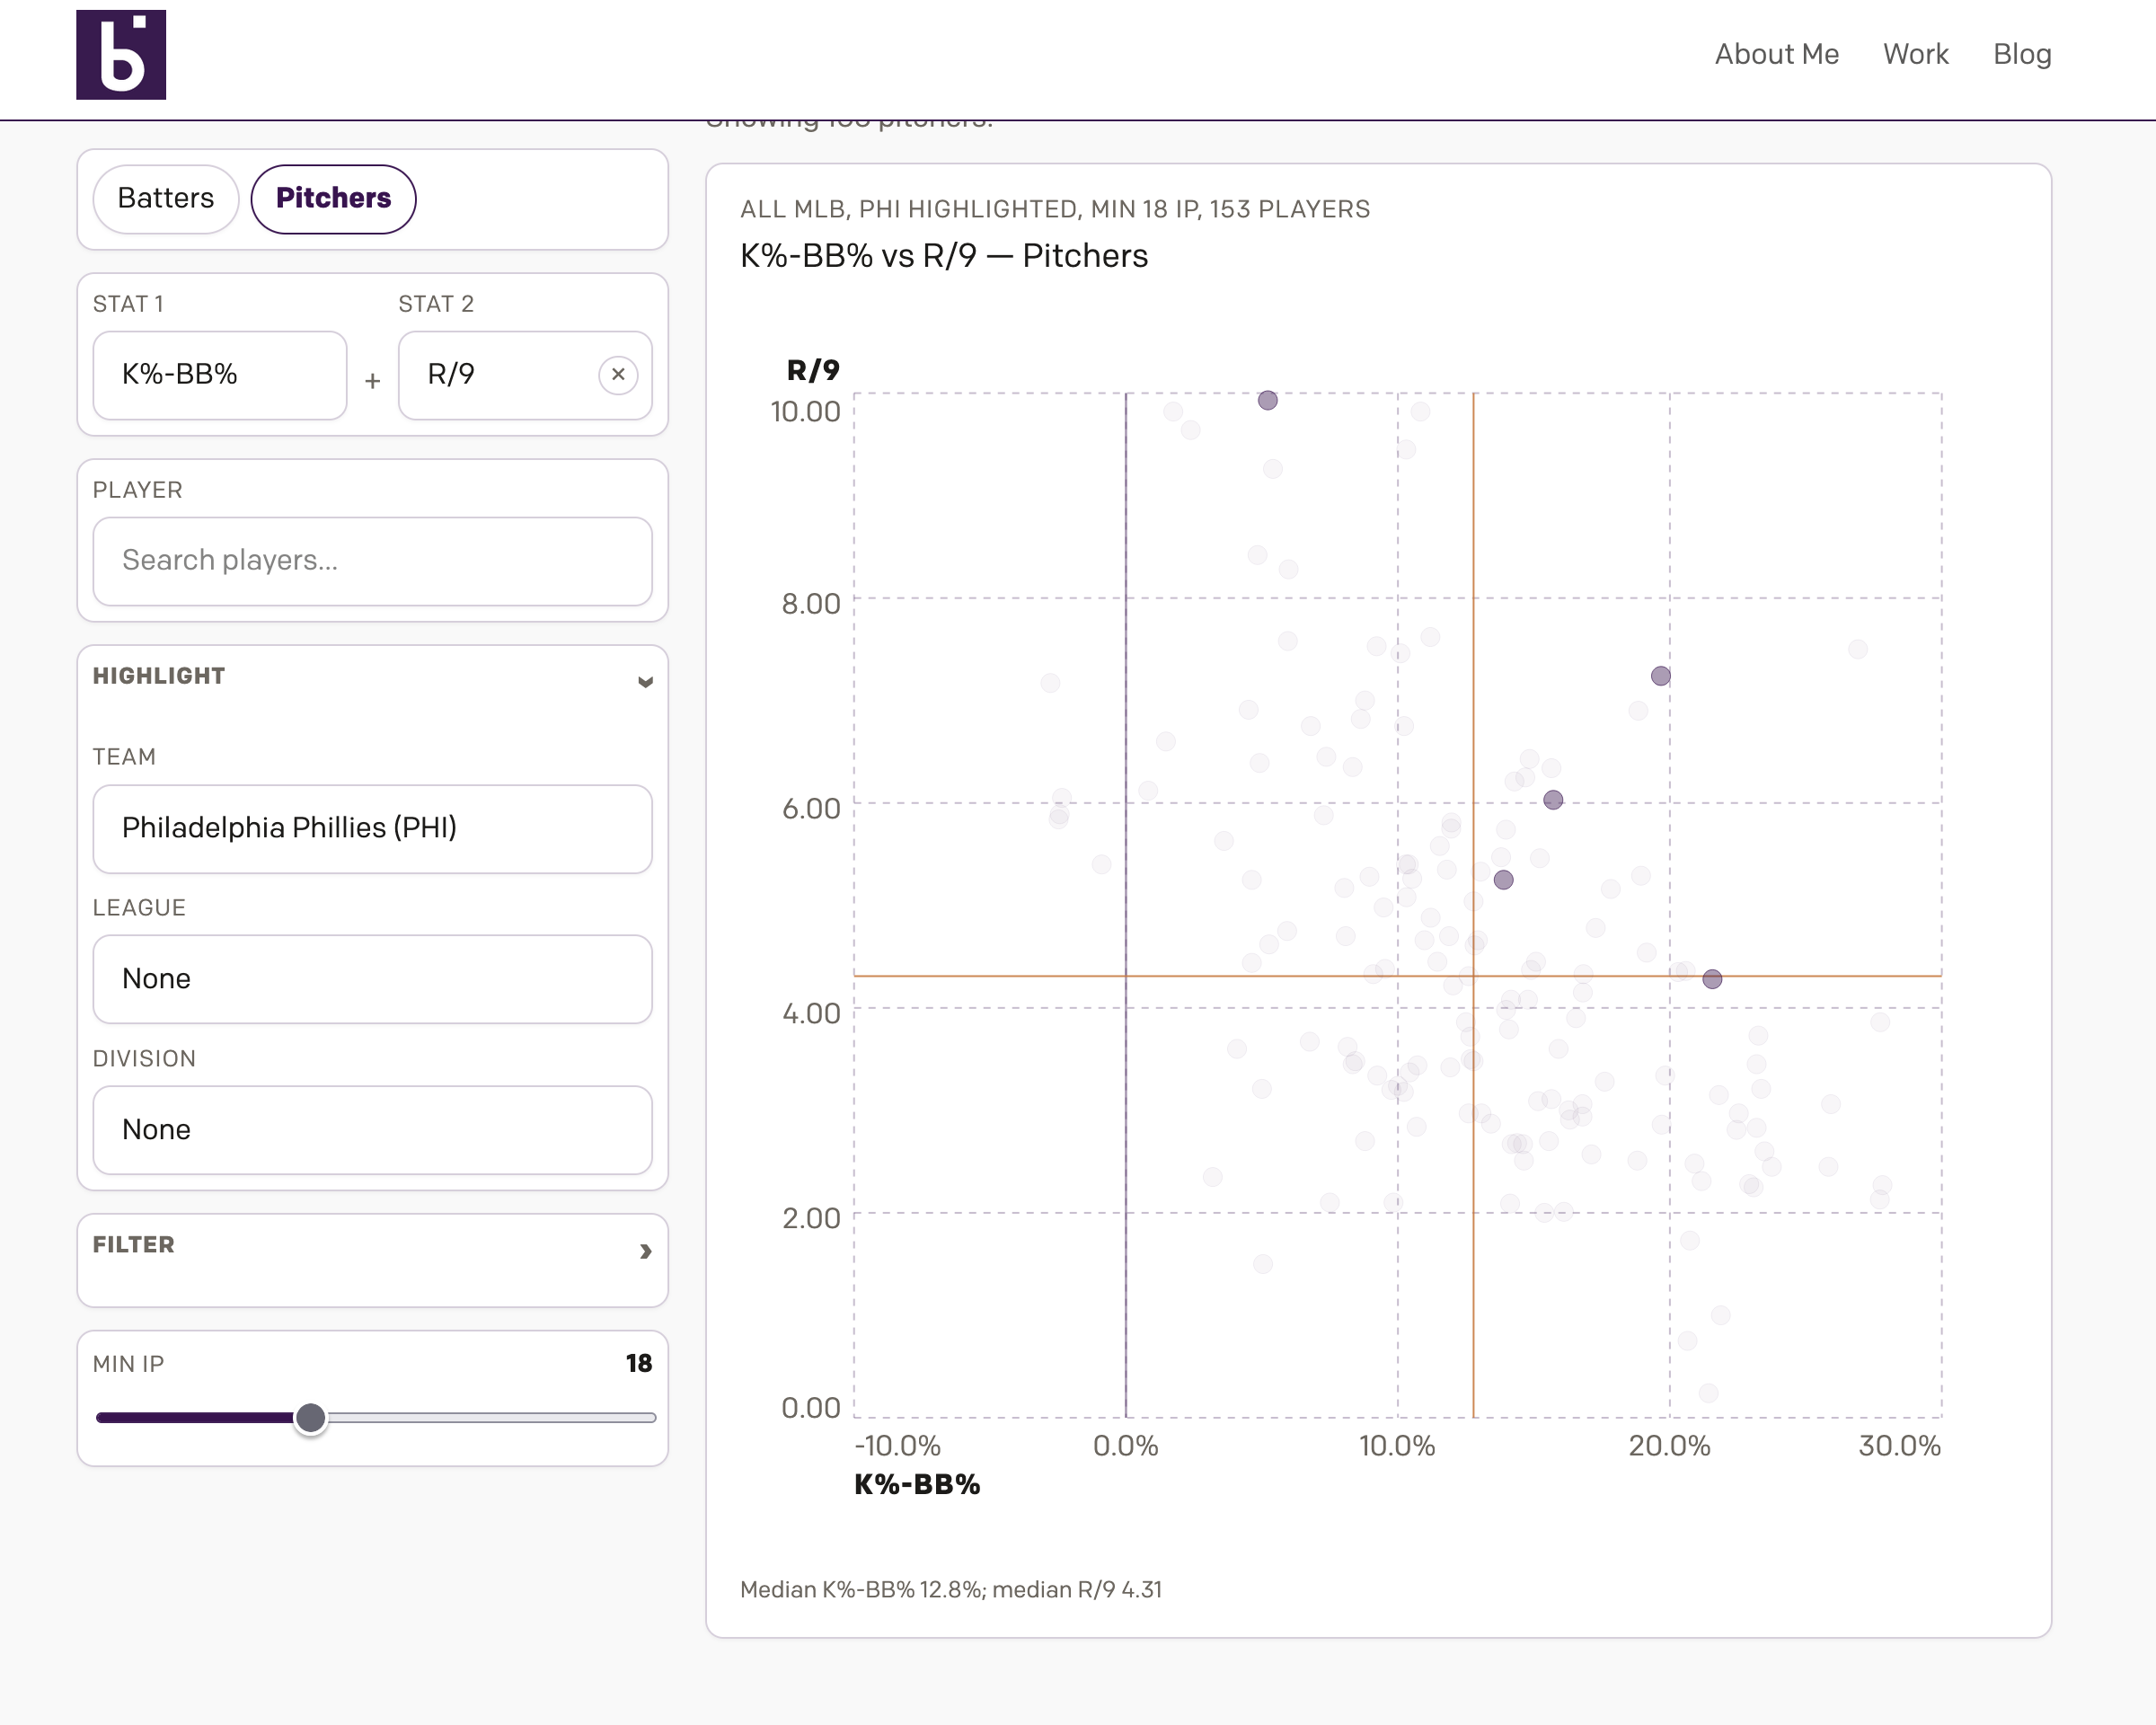2156x1725 pixels.
Task: Click the Min IP slider handle
Action: [x=311, y=1417]
